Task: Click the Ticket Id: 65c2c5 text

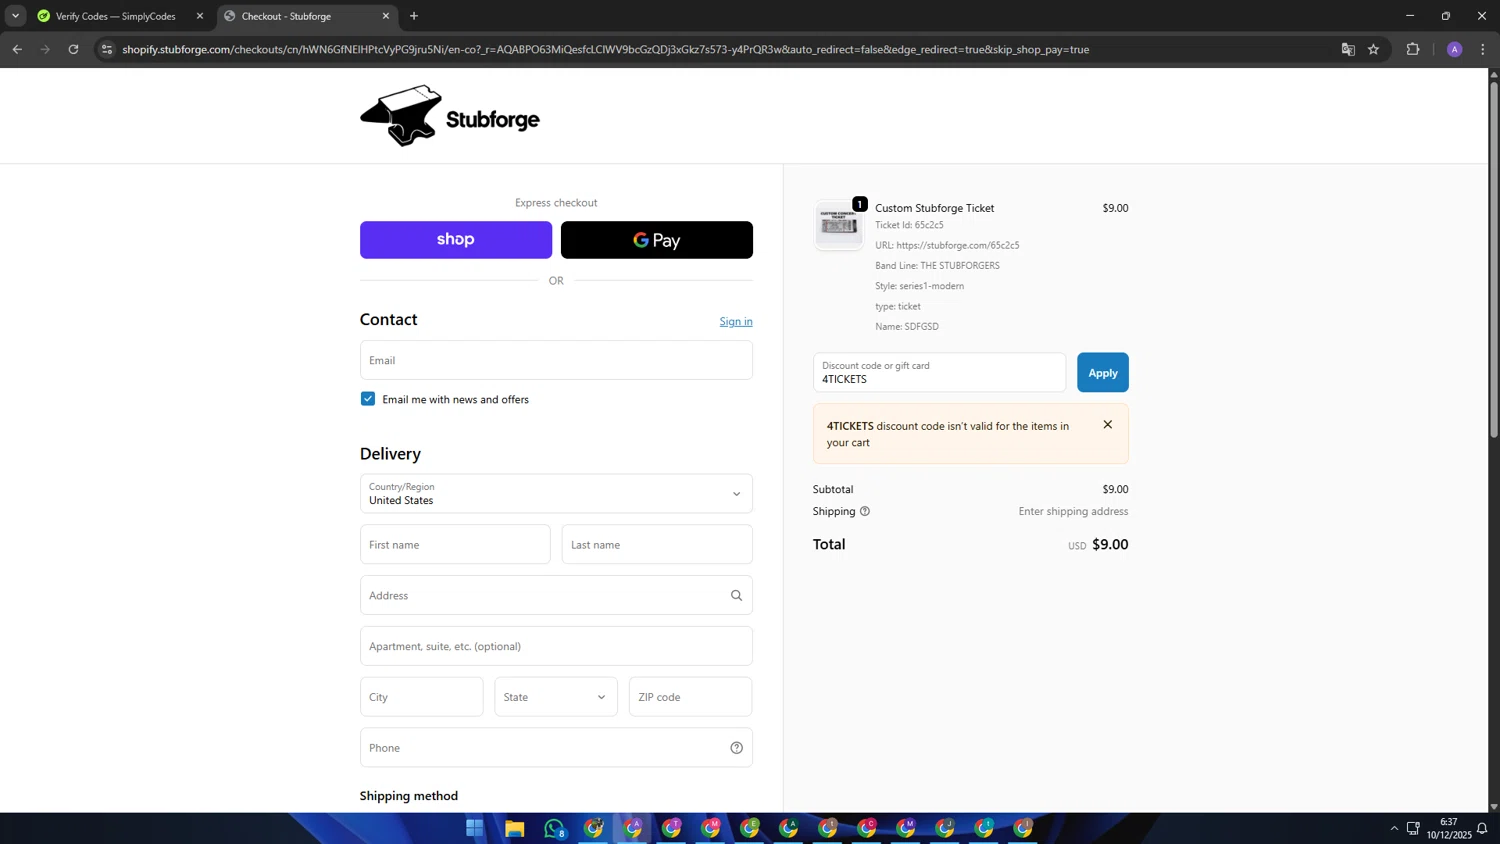Action: 909,225
